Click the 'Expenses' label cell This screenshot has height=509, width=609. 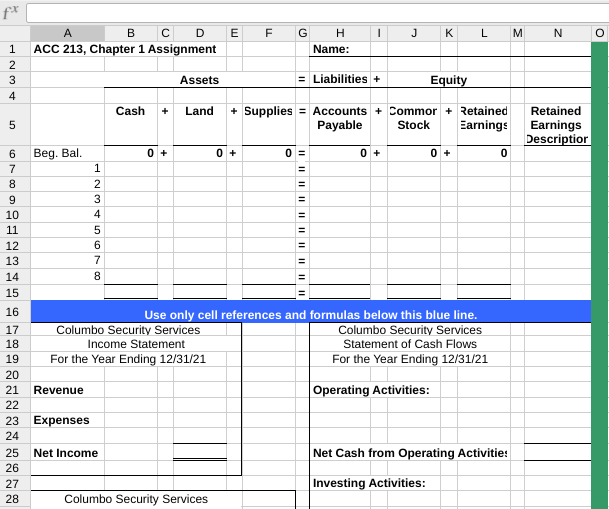67,420
